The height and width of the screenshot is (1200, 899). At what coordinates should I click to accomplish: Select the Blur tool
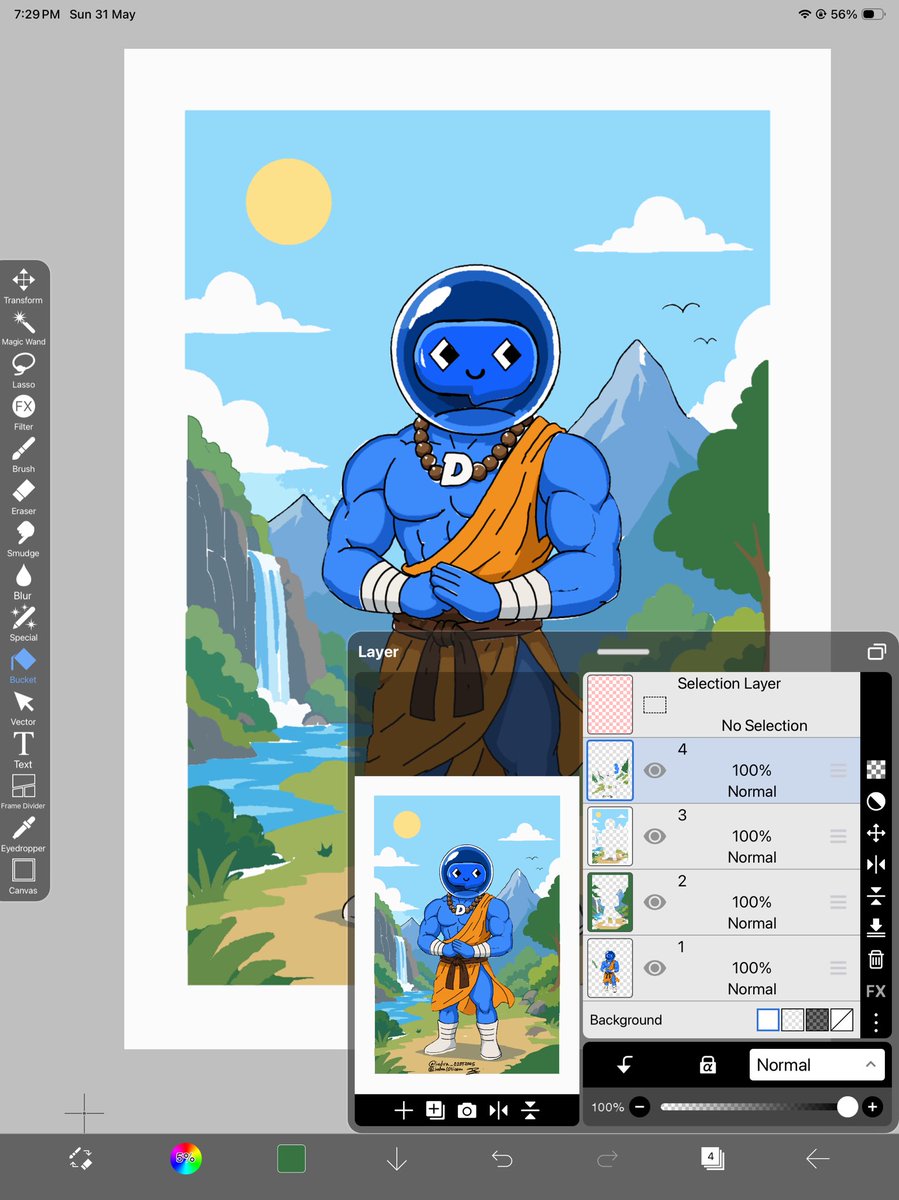23,581
